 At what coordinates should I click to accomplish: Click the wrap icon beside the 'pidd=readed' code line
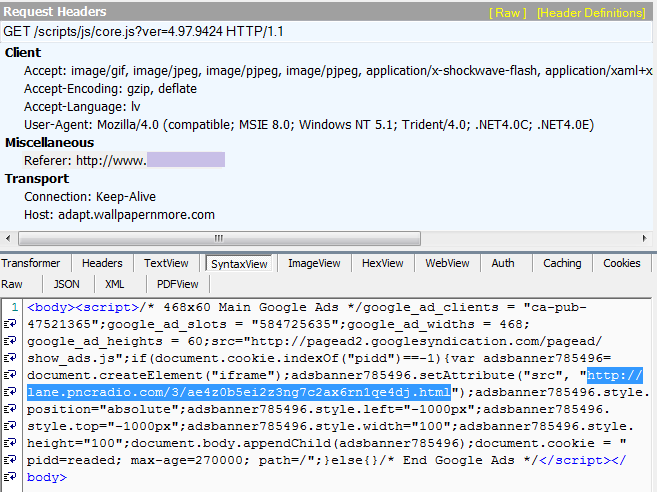click(10, 460)
